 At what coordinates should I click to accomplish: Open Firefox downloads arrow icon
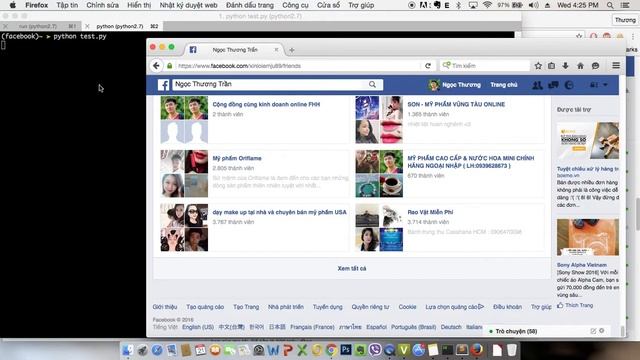pyautogui.click(x=565, y=66)
